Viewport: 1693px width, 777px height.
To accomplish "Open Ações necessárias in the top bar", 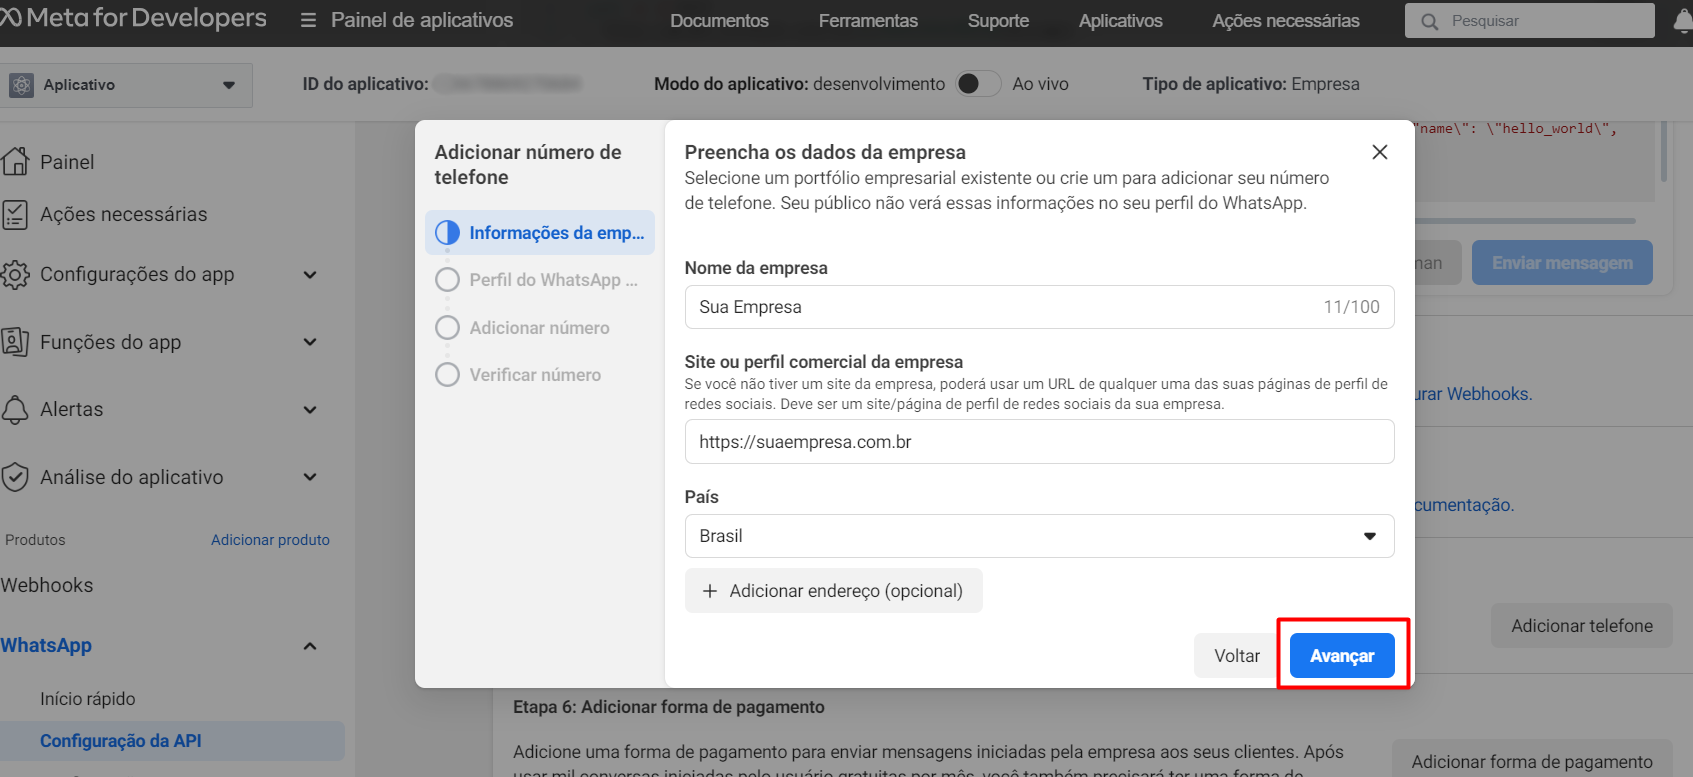I will coord(1286,21).
